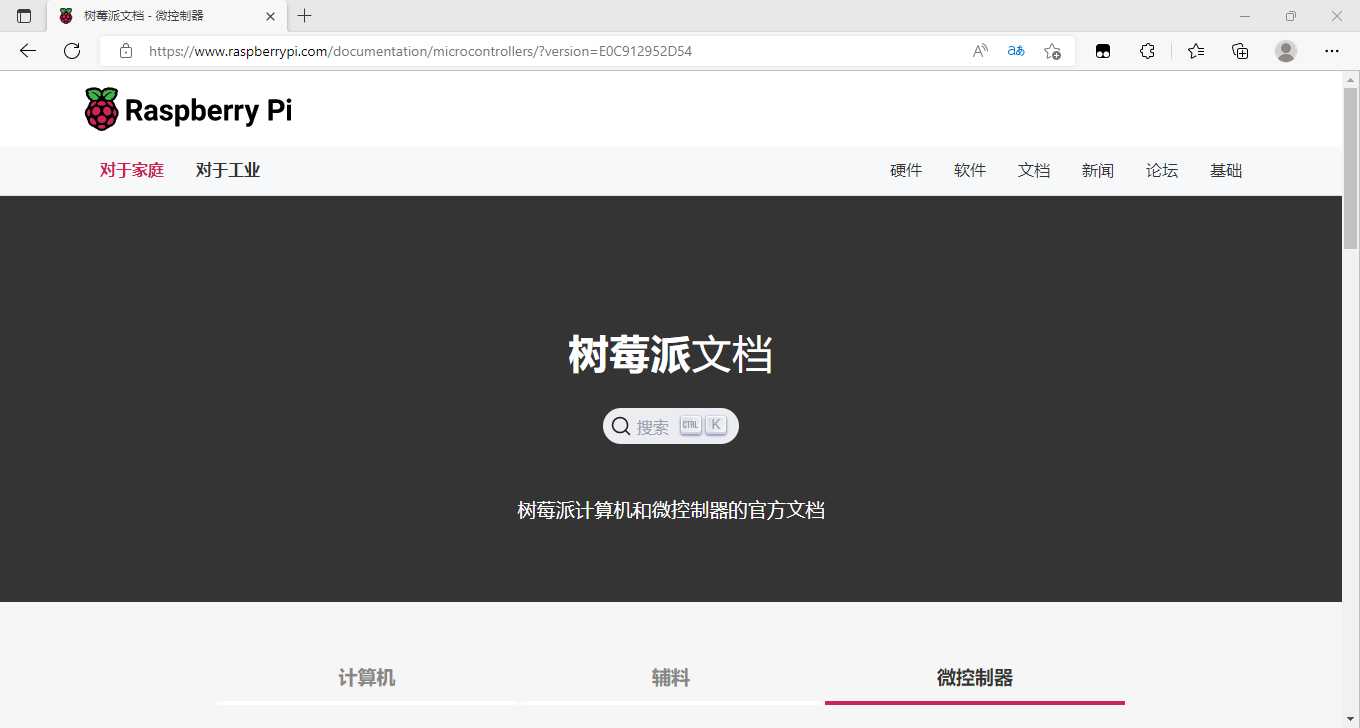Add this page to favorites with the star-plus icon
Screen dimensions: 1360x728
pos(1052,51)
